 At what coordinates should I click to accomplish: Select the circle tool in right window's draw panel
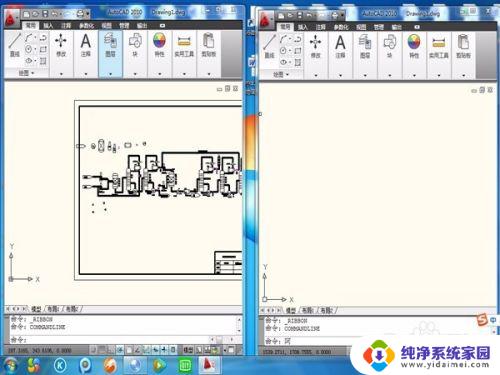283,51
